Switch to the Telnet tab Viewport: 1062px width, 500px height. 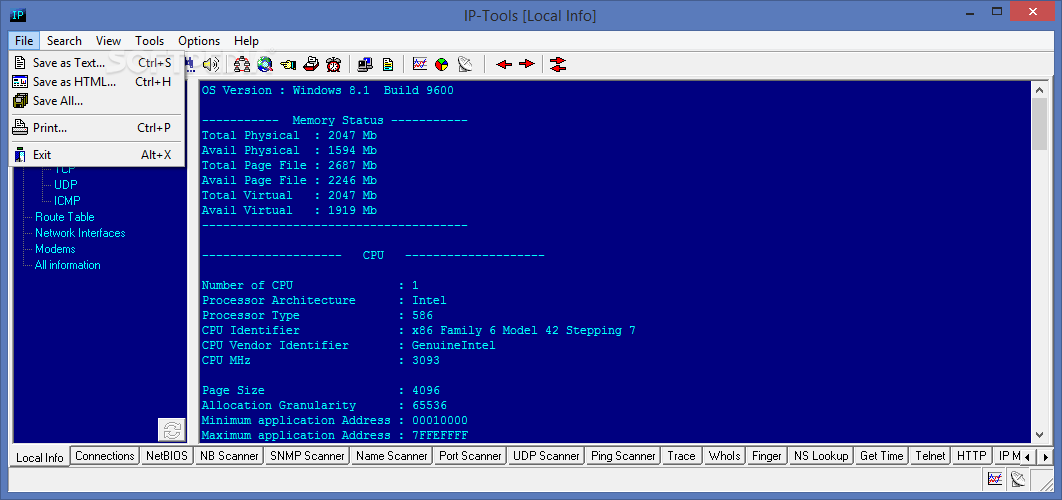tap(929, 456)
